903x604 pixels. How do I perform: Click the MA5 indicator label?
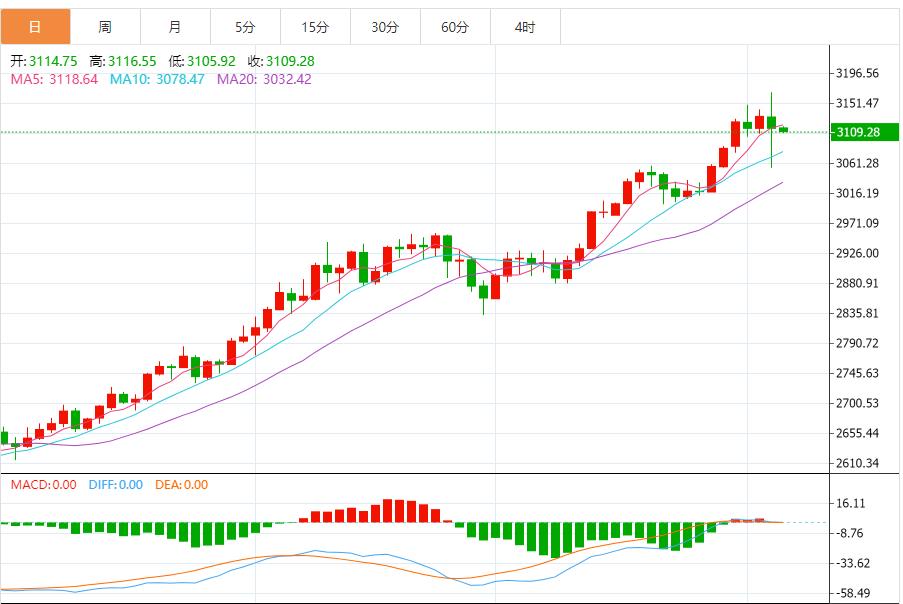pyautogui.click(x=54, y=79)
